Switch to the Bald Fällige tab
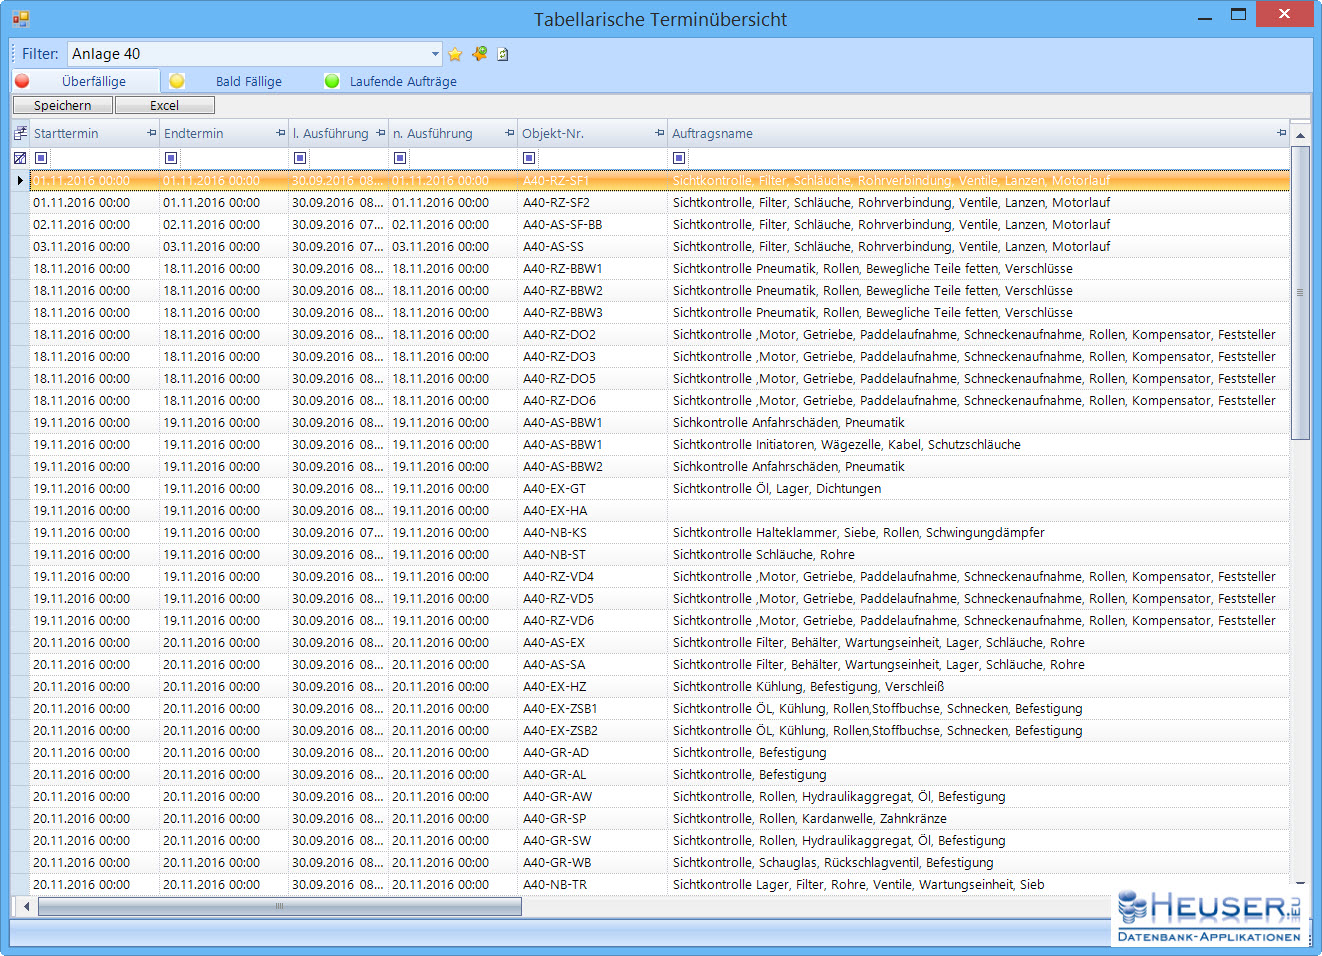 coord(248,82)
